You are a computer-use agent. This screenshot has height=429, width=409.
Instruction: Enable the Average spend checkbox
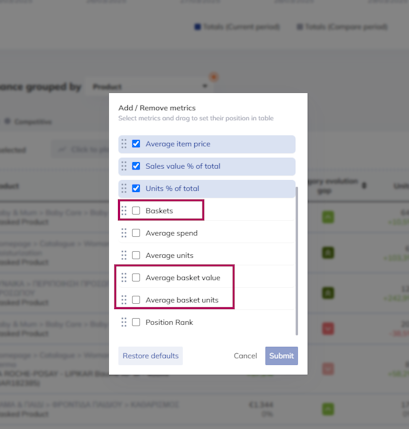coord(136,233)
